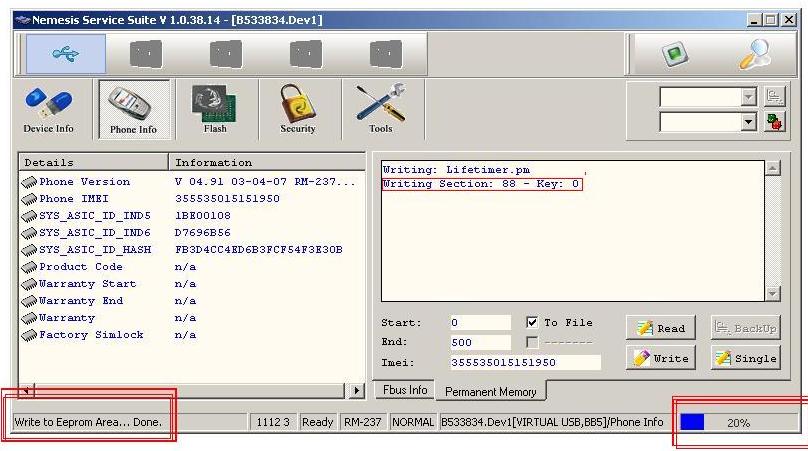The height and width of the screenshot is (451, 808).
Task: Click the NORMAL status bar entry
Action: [x=413, y=422]
